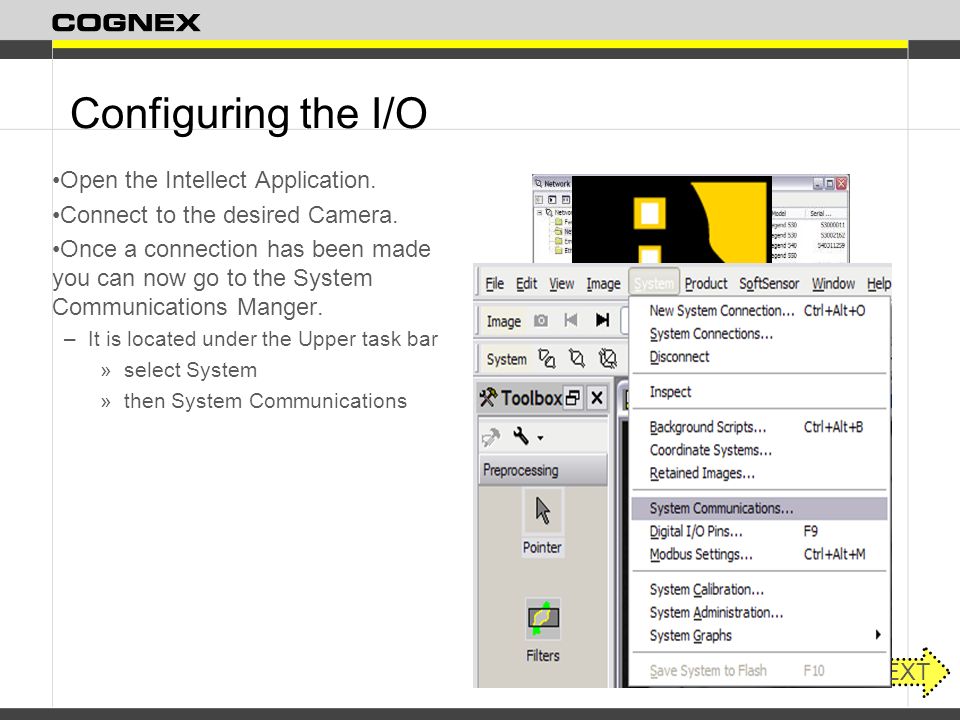
Task: Open Digital I/O Pins... entry
Action: (759, 531)
